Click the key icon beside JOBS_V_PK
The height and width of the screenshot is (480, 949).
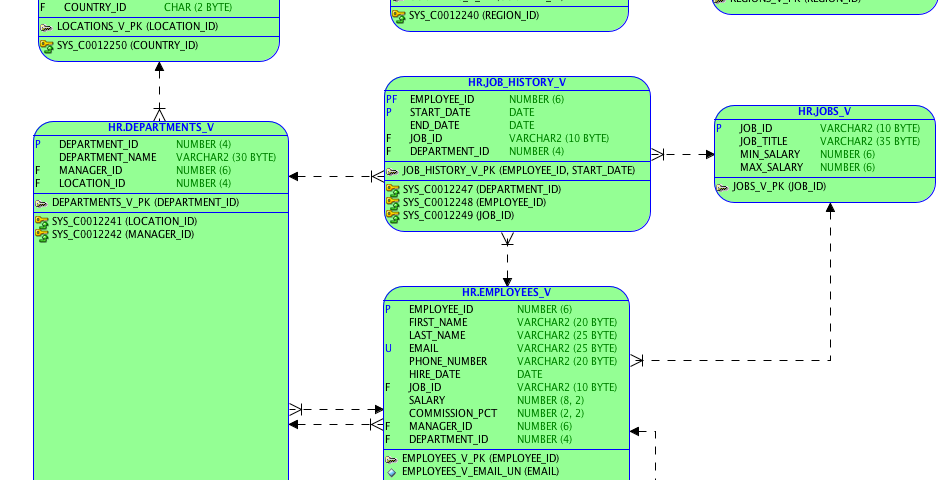coord(722,188)
